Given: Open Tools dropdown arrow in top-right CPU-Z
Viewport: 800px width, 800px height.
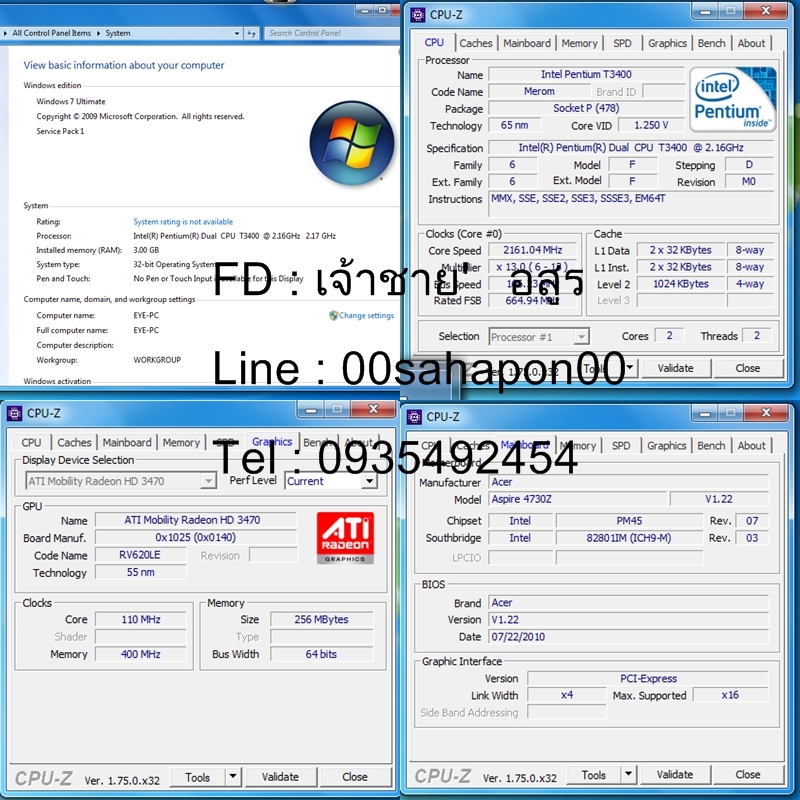Looking at the screenshot, I should pos(631,368).
